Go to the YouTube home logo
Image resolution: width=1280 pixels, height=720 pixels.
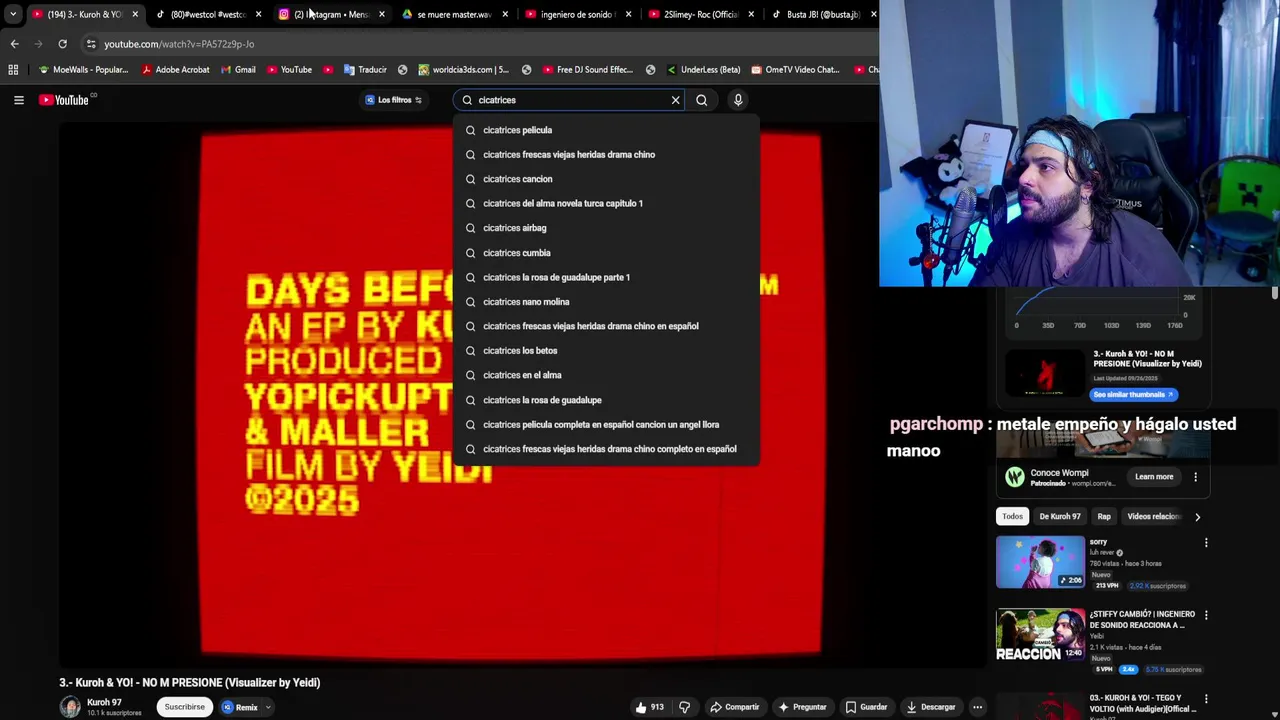(x=67, y=100)
